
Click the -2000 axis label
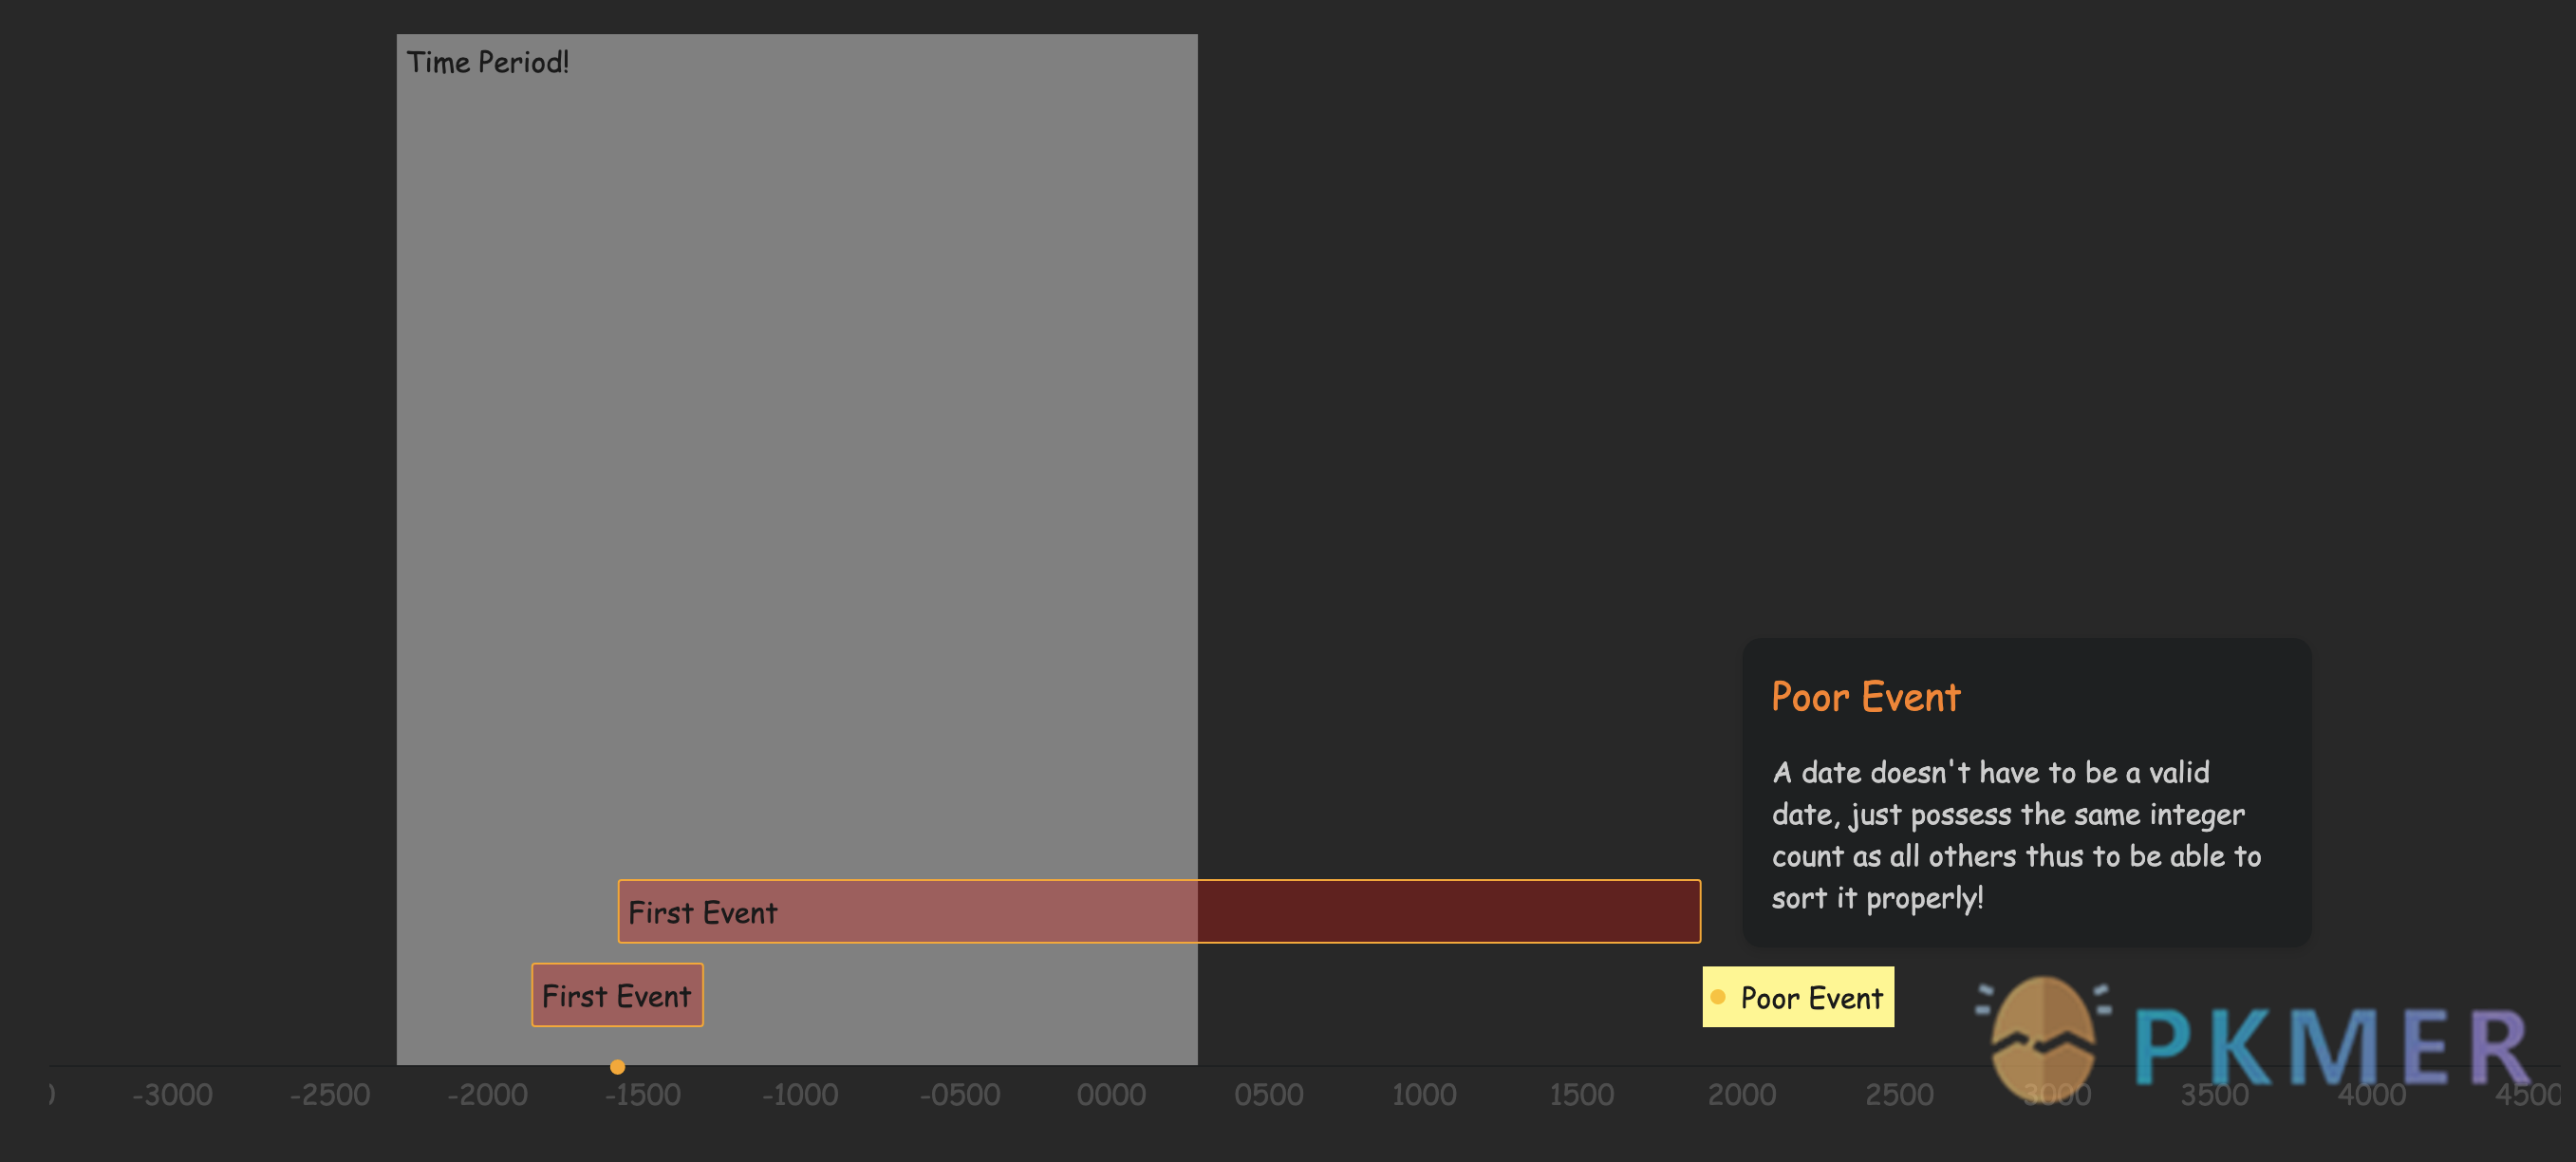487,1095
